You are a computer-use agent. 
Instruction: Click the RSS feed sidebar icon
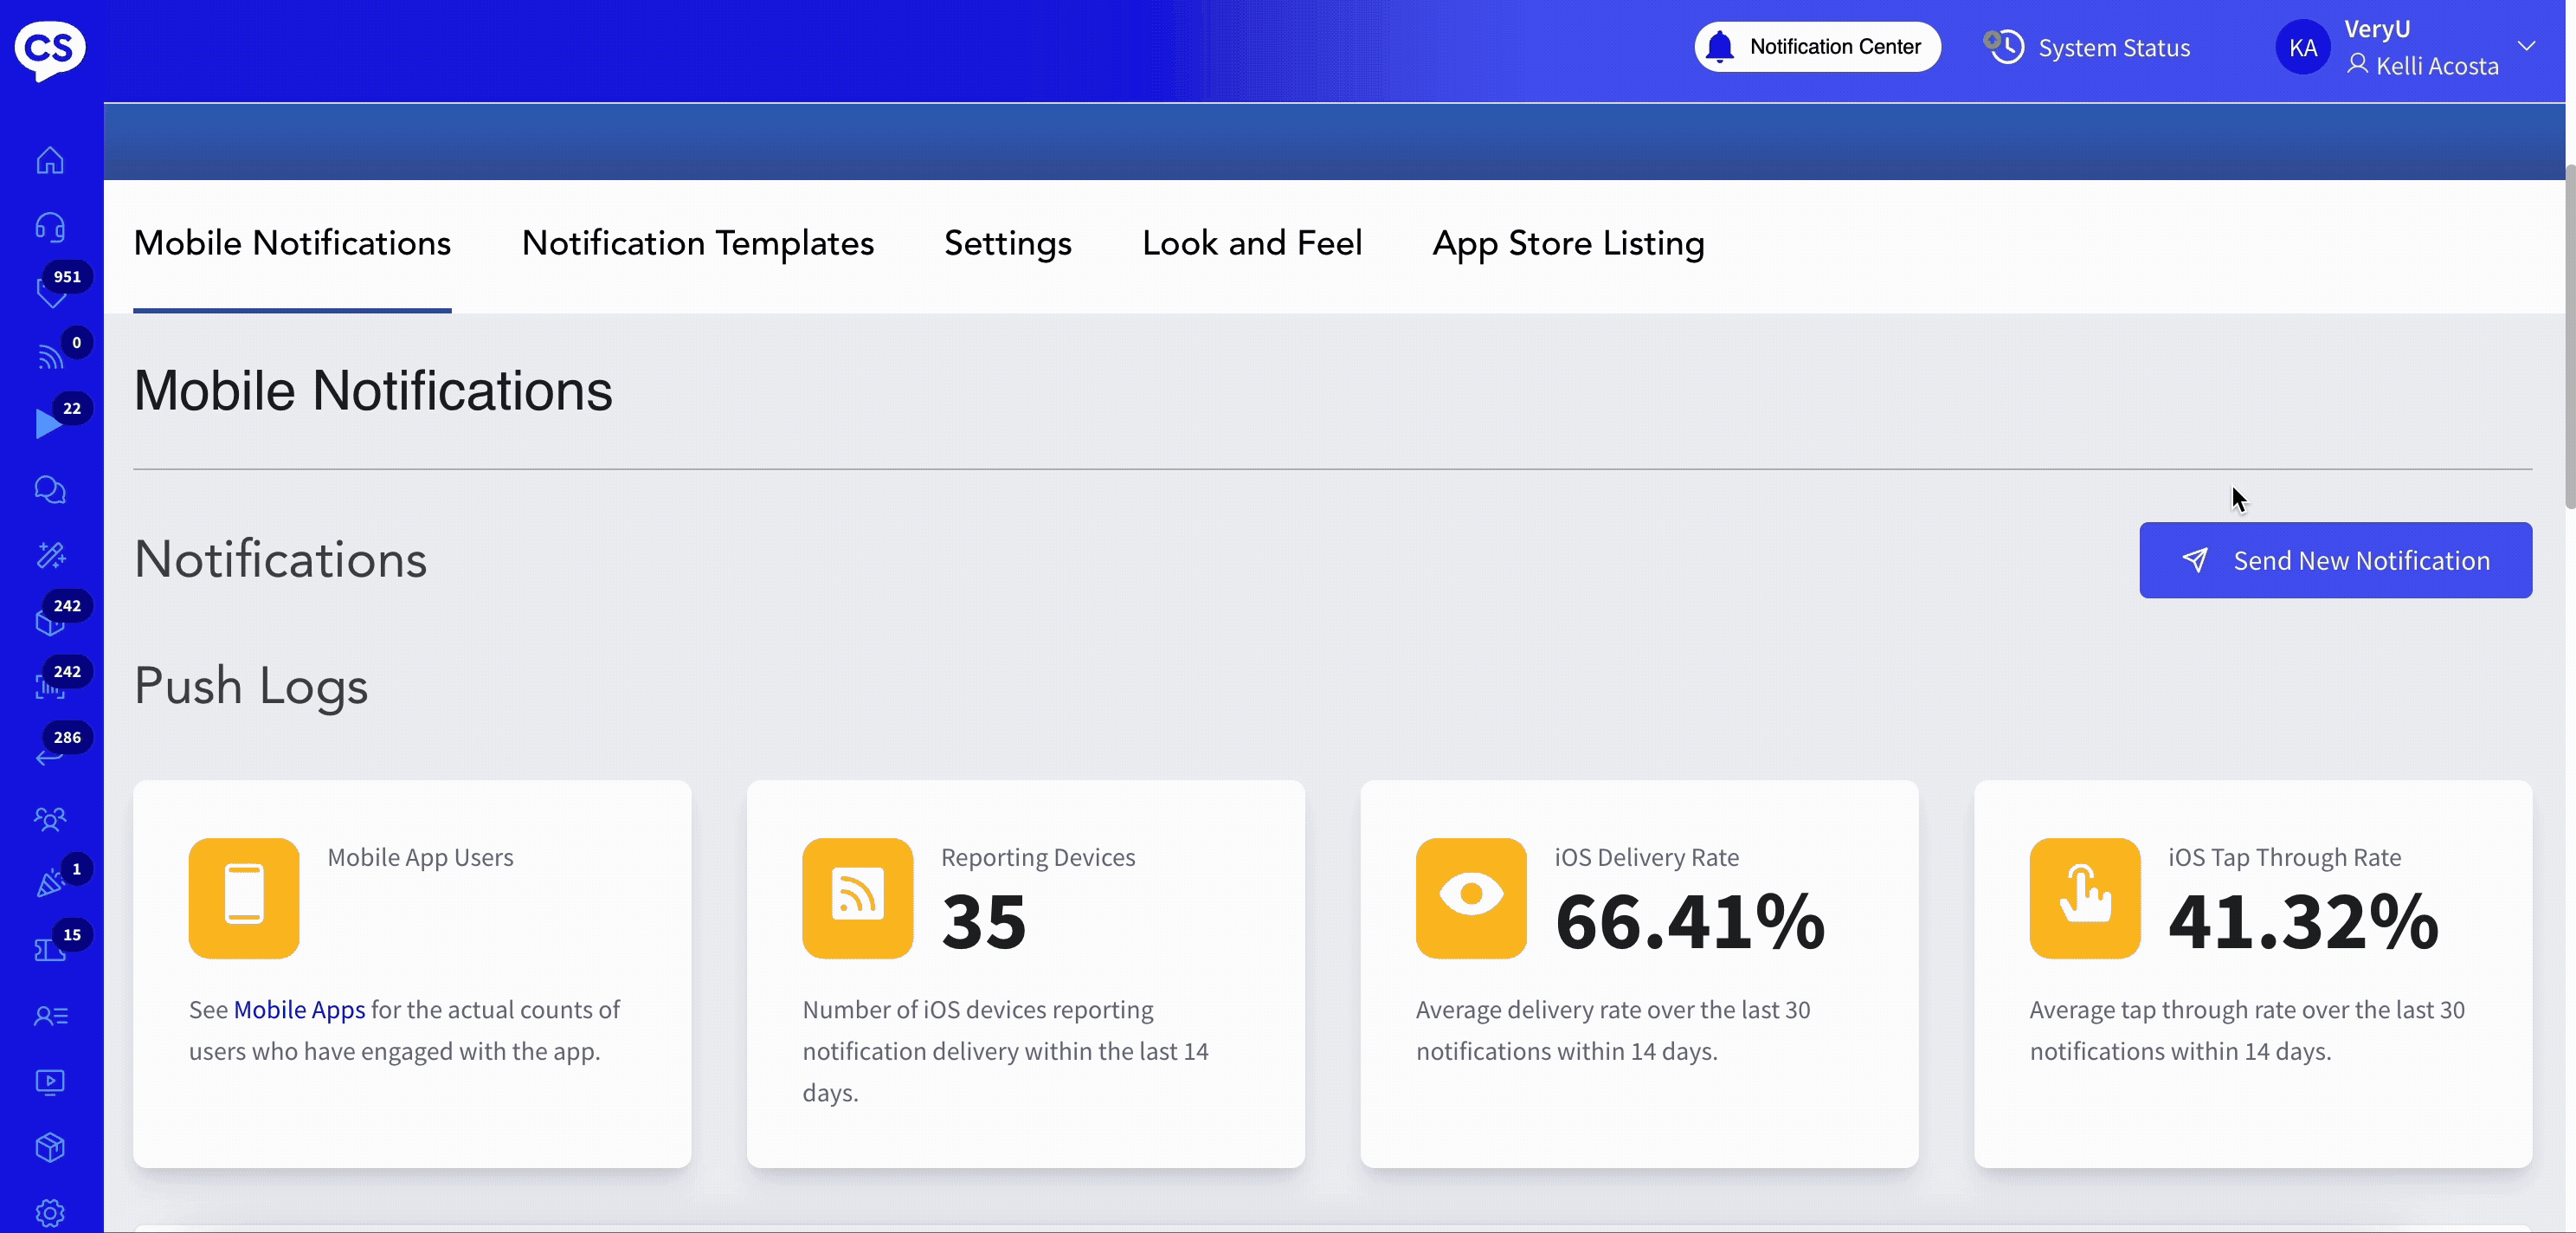[x=50, y=357]
